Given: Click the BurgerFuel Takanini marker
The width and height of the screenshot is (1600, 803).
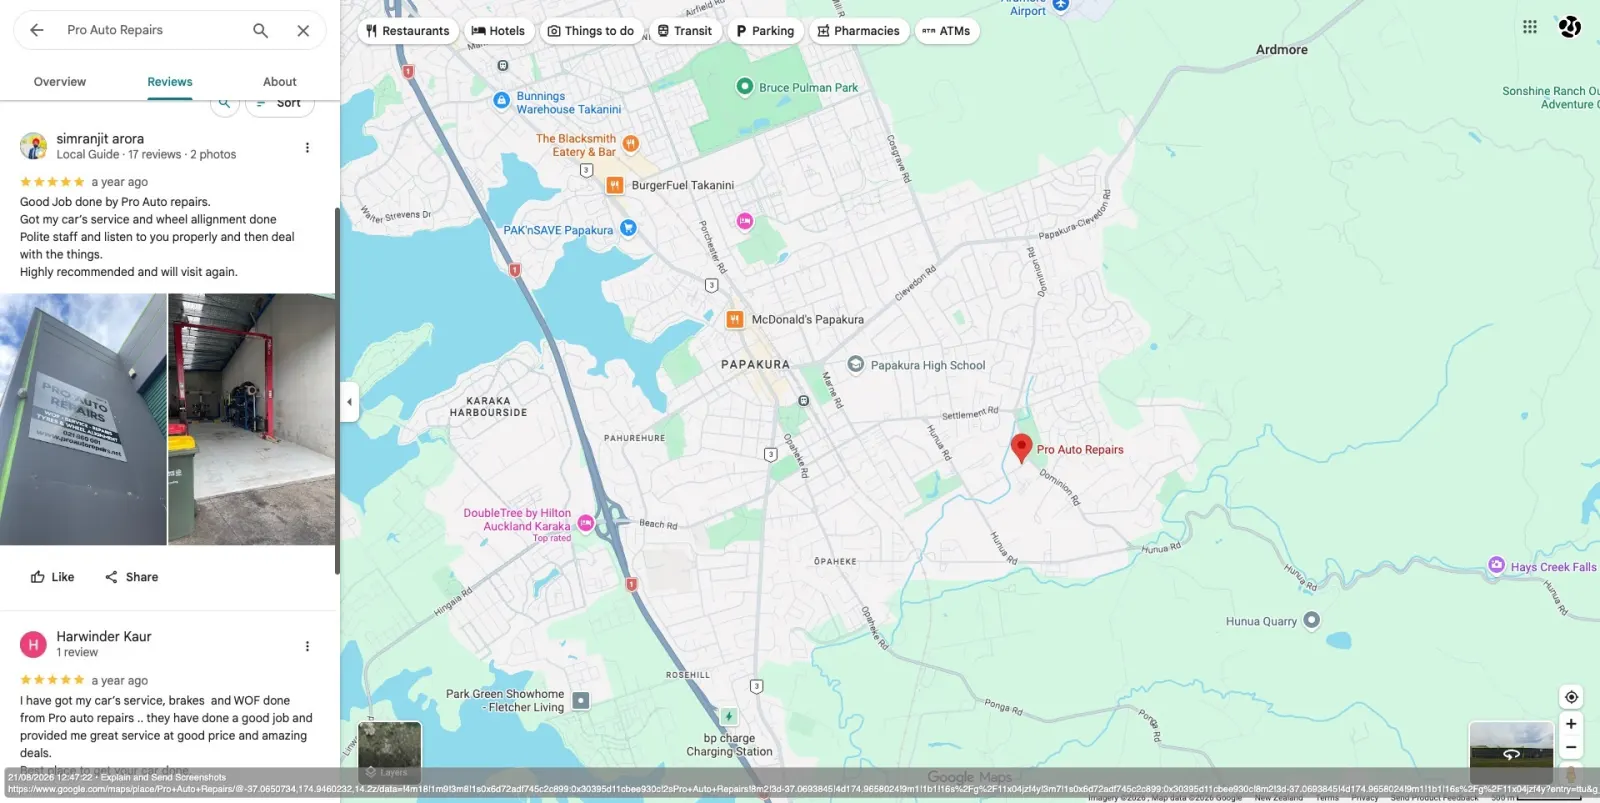Looking at the screenshot, I should [615, 185].
